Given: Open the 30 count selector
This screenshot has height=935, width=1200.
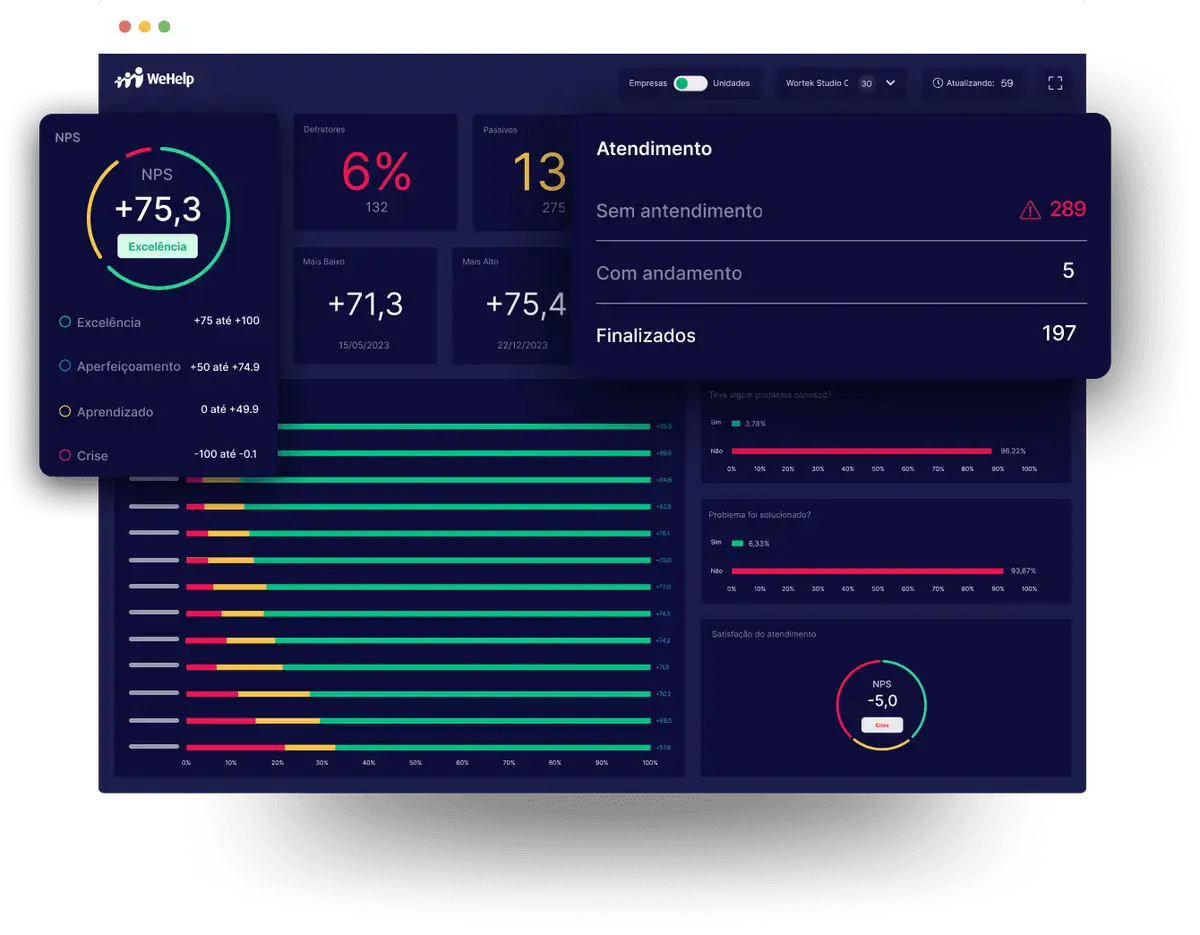Looking at the screenshot, I should (x=866, y=83).
